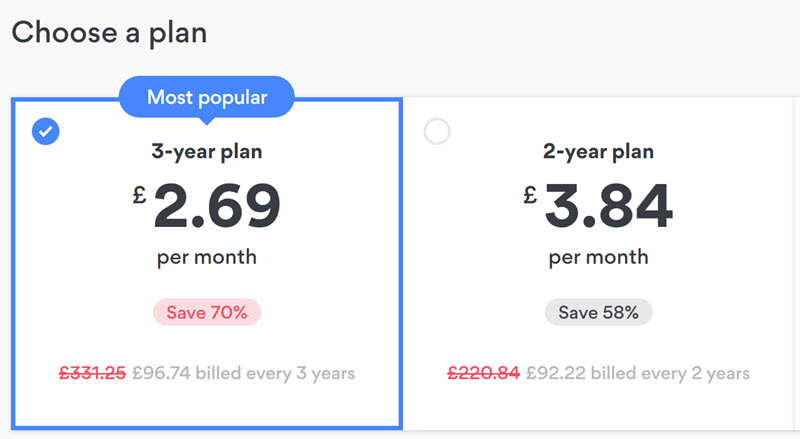Click the pound symbol beside 2.69
Image resolution: width=800 pixels, height=439 pixels.
click(139, 194)
